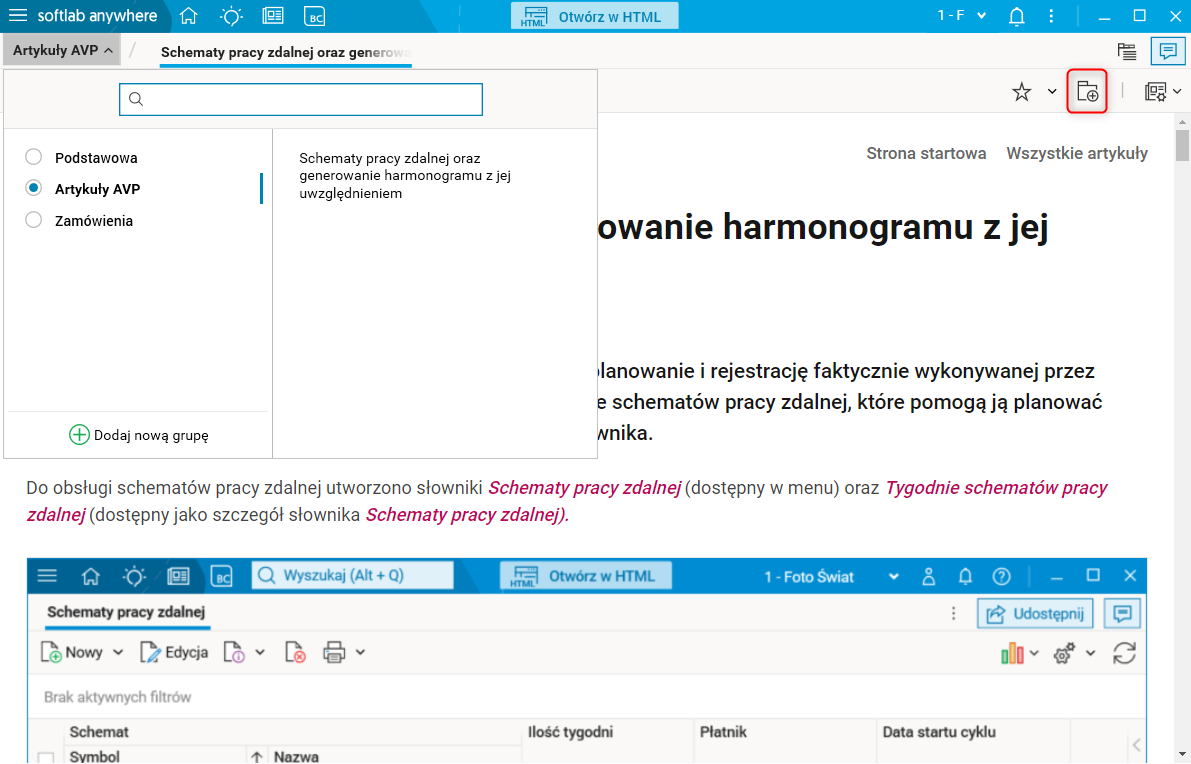Click Otwórz w HTML in embedded screenshot

tap(586, 576)
